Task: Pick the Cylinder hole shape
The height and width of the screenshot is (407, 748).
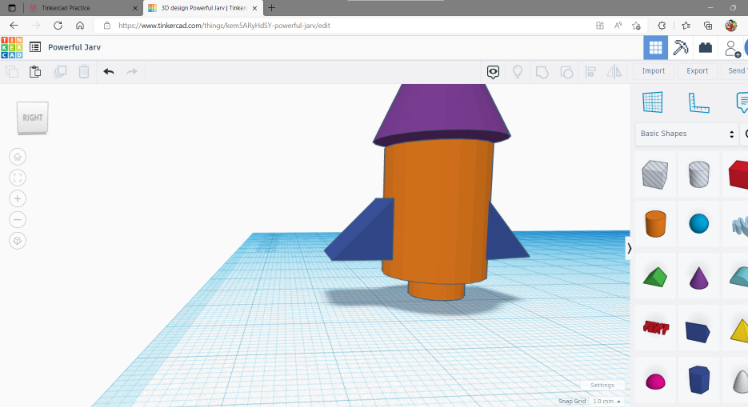Action: click(699, 174)
